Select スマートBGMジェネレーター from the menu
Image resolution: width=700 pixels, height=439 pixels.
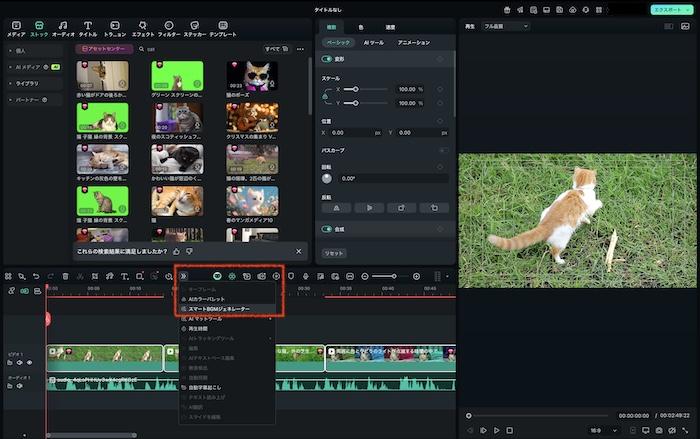pos(219,309)
